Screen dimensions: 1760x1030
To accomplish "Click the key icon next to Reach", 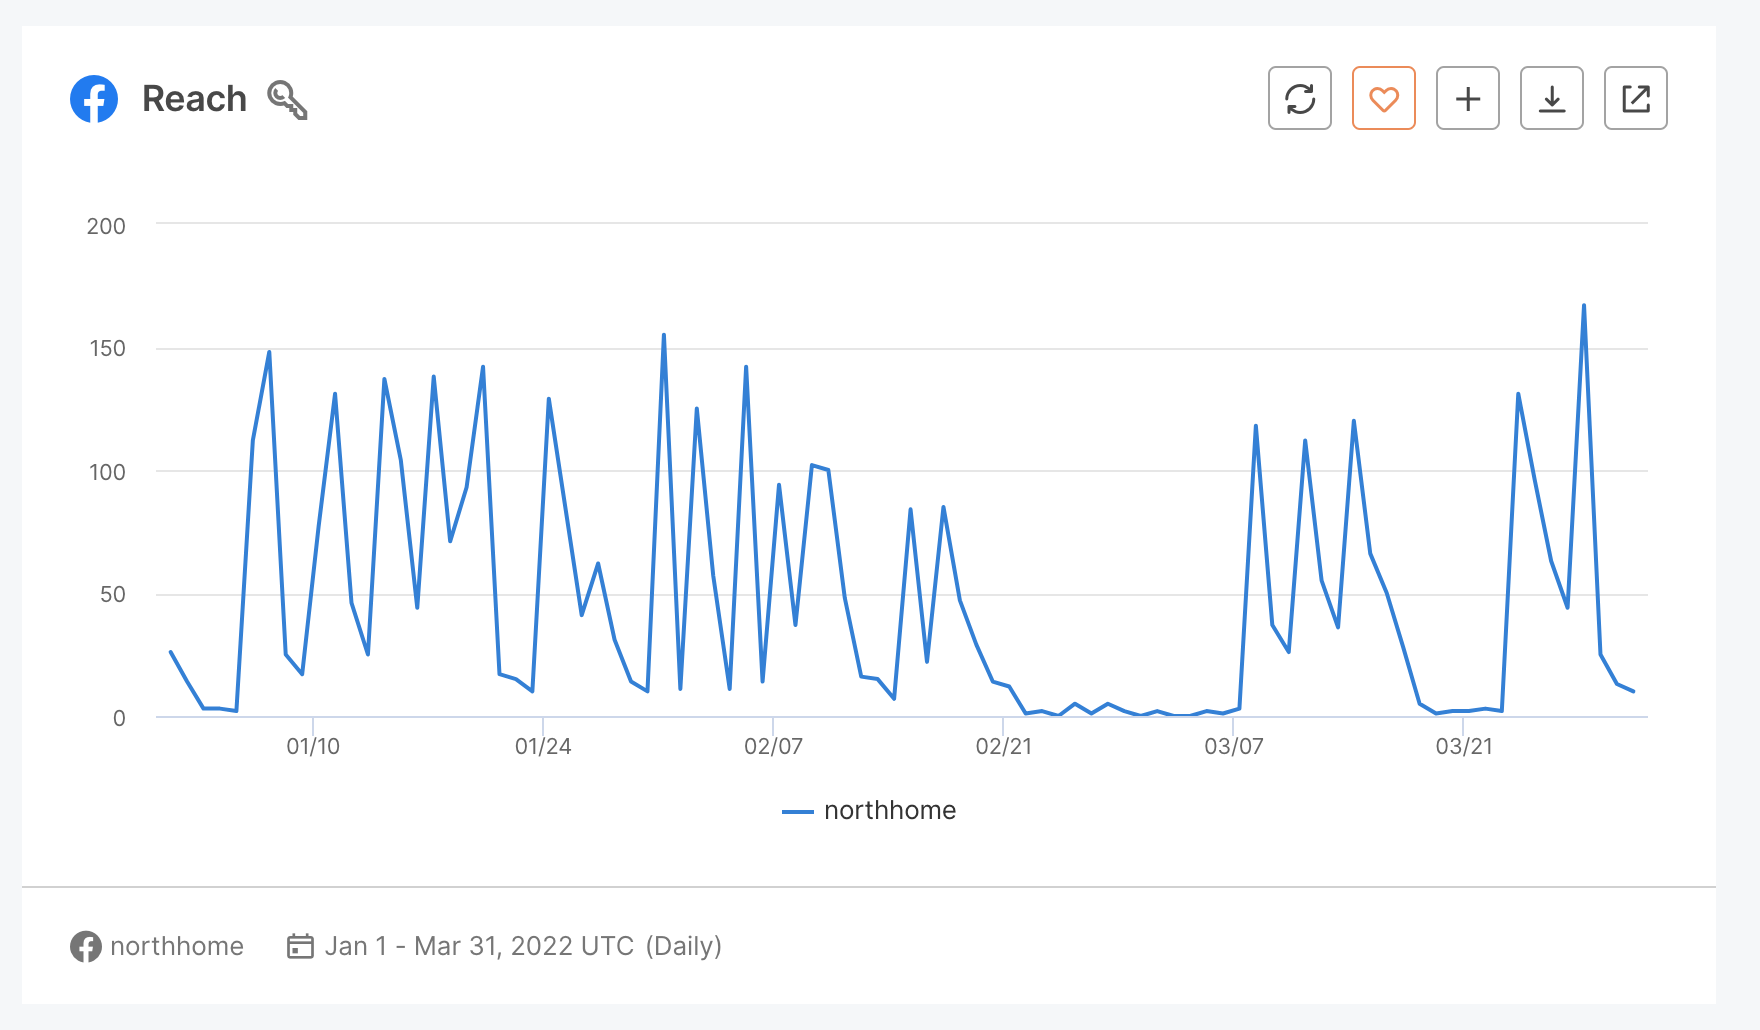I will [287, 100].
